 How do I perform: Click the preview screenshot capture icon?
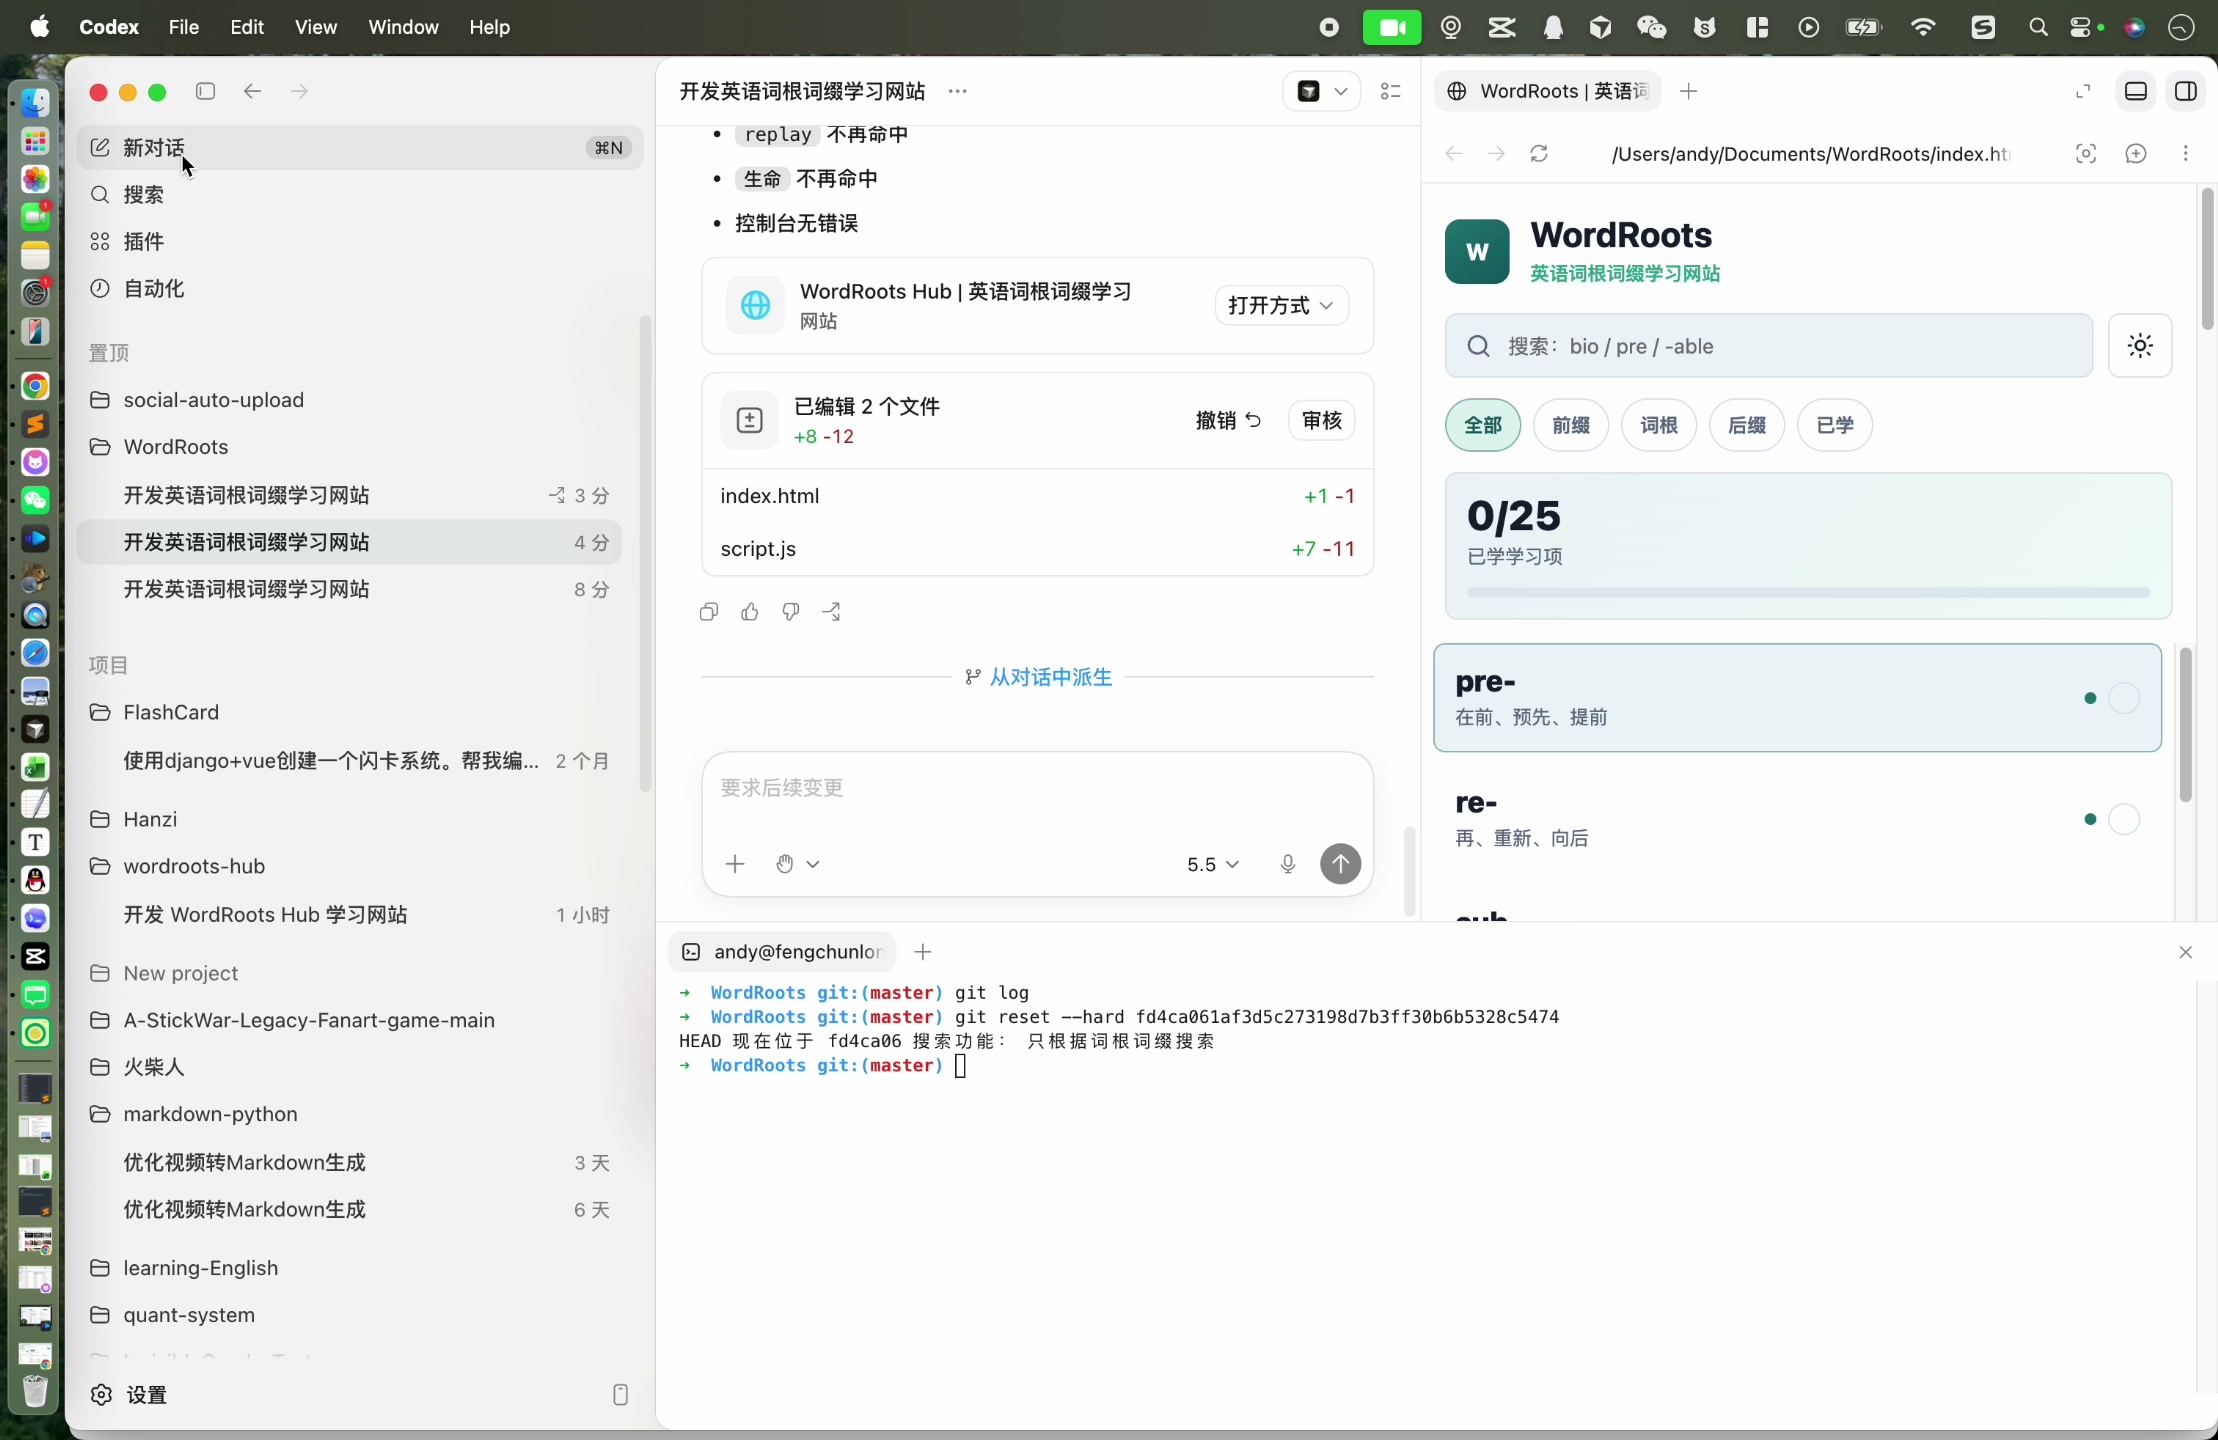[x=2085, y=153]
